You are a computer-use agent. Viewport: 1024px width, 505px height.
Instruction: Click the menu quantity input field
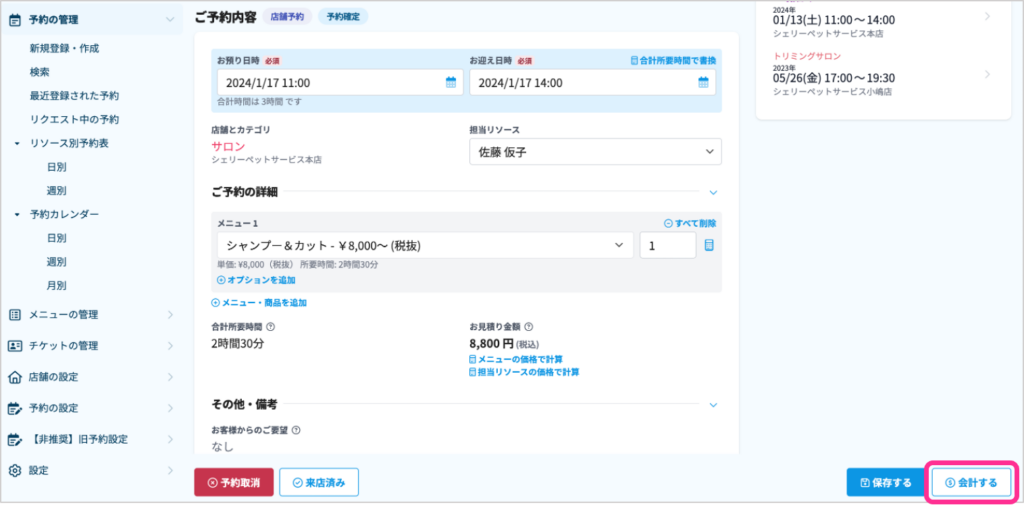coord(667,246)
